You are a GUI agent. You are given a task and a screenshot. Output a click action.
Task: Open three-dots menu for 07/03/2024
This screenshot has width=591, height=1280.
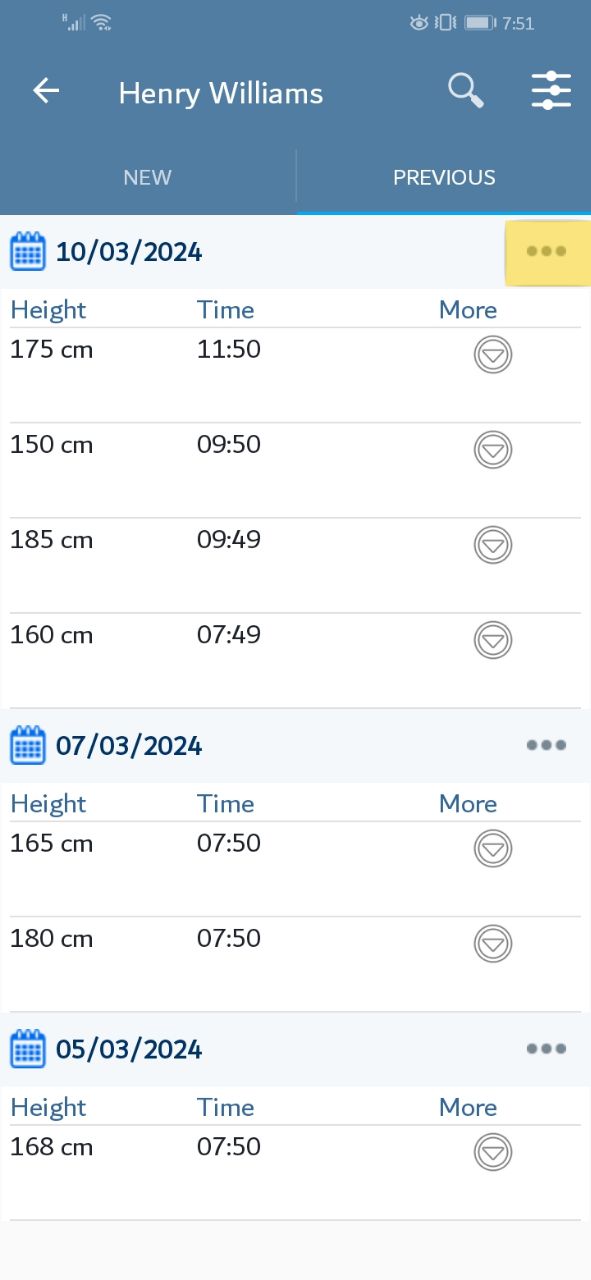click(x=547, y=745)
